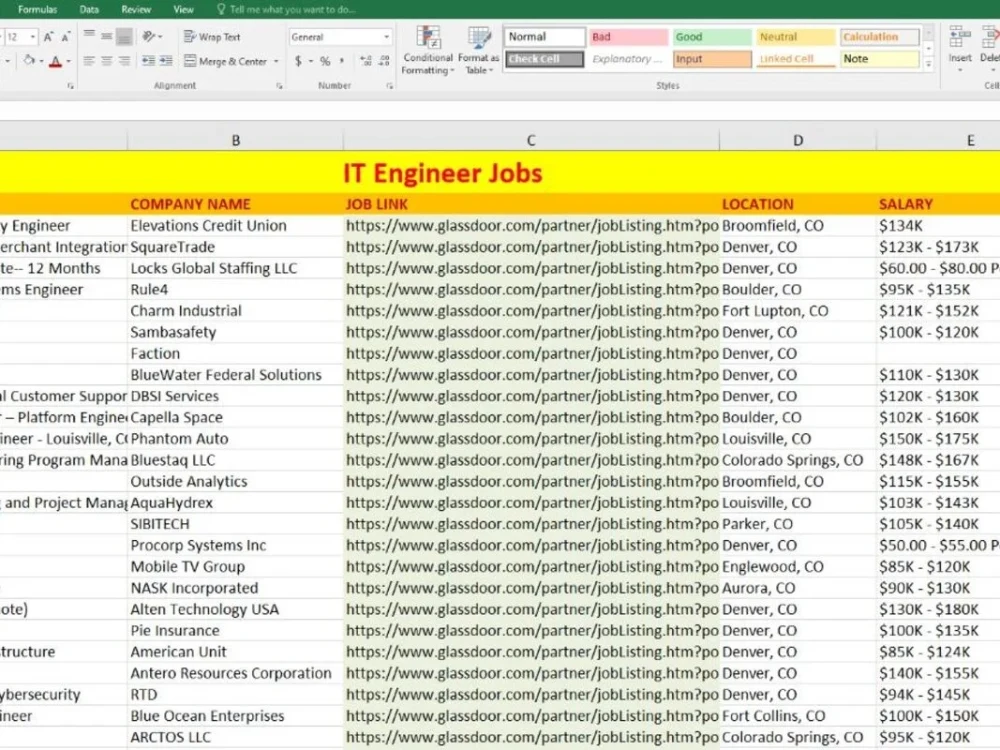This screenshot has height=750, width=1000.
Task: Open the font size dropdown
Action: pyautogui.click(x=33, y=37)
